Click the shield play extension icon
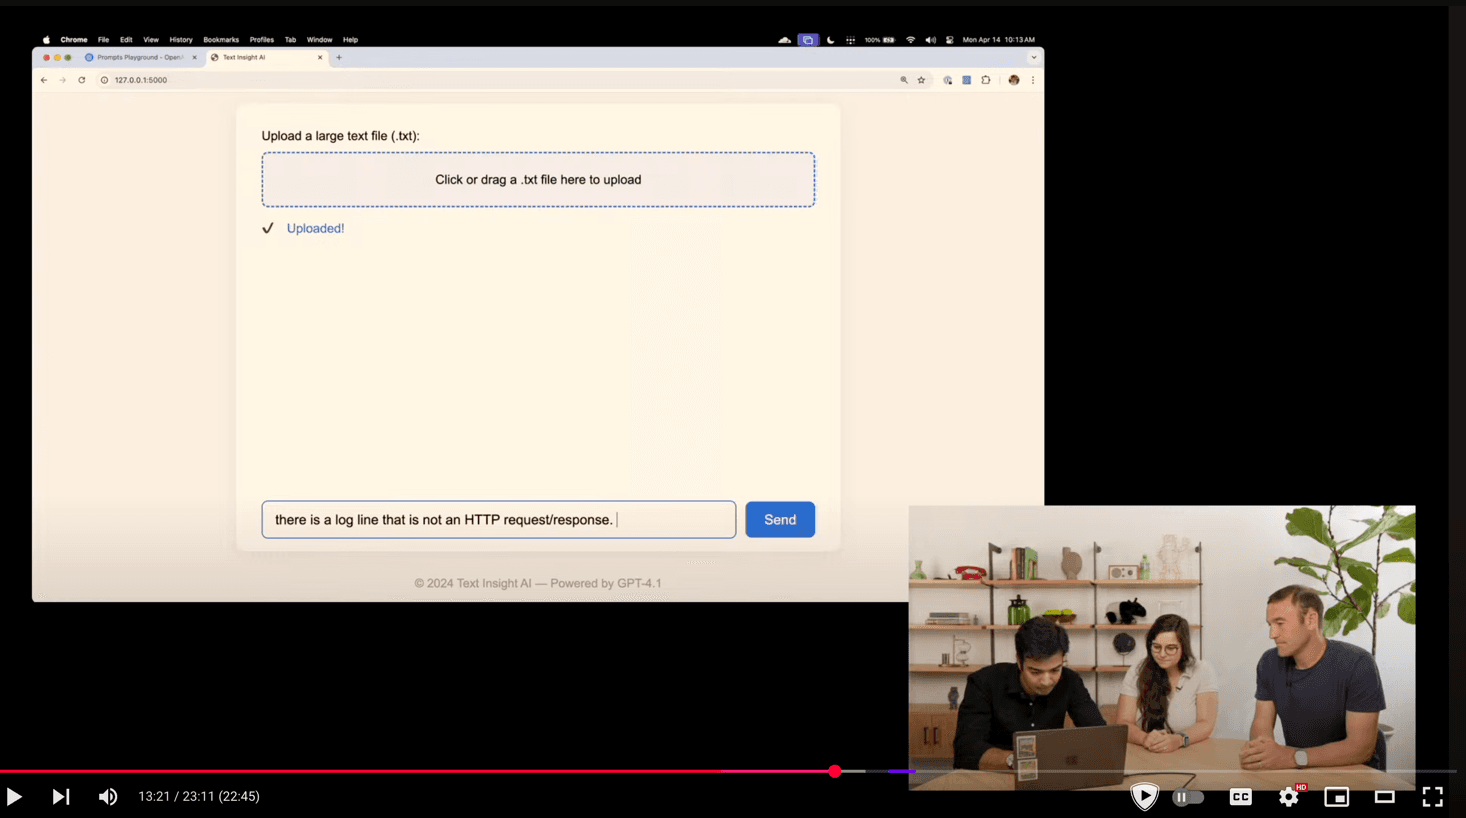The height and width of the screenshot is (818, 1466). [x=1144, y=796]
